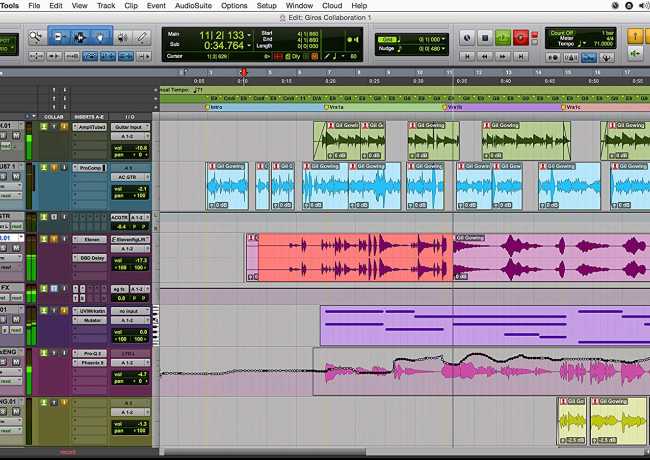Select the purple MIDI clip

485,326
